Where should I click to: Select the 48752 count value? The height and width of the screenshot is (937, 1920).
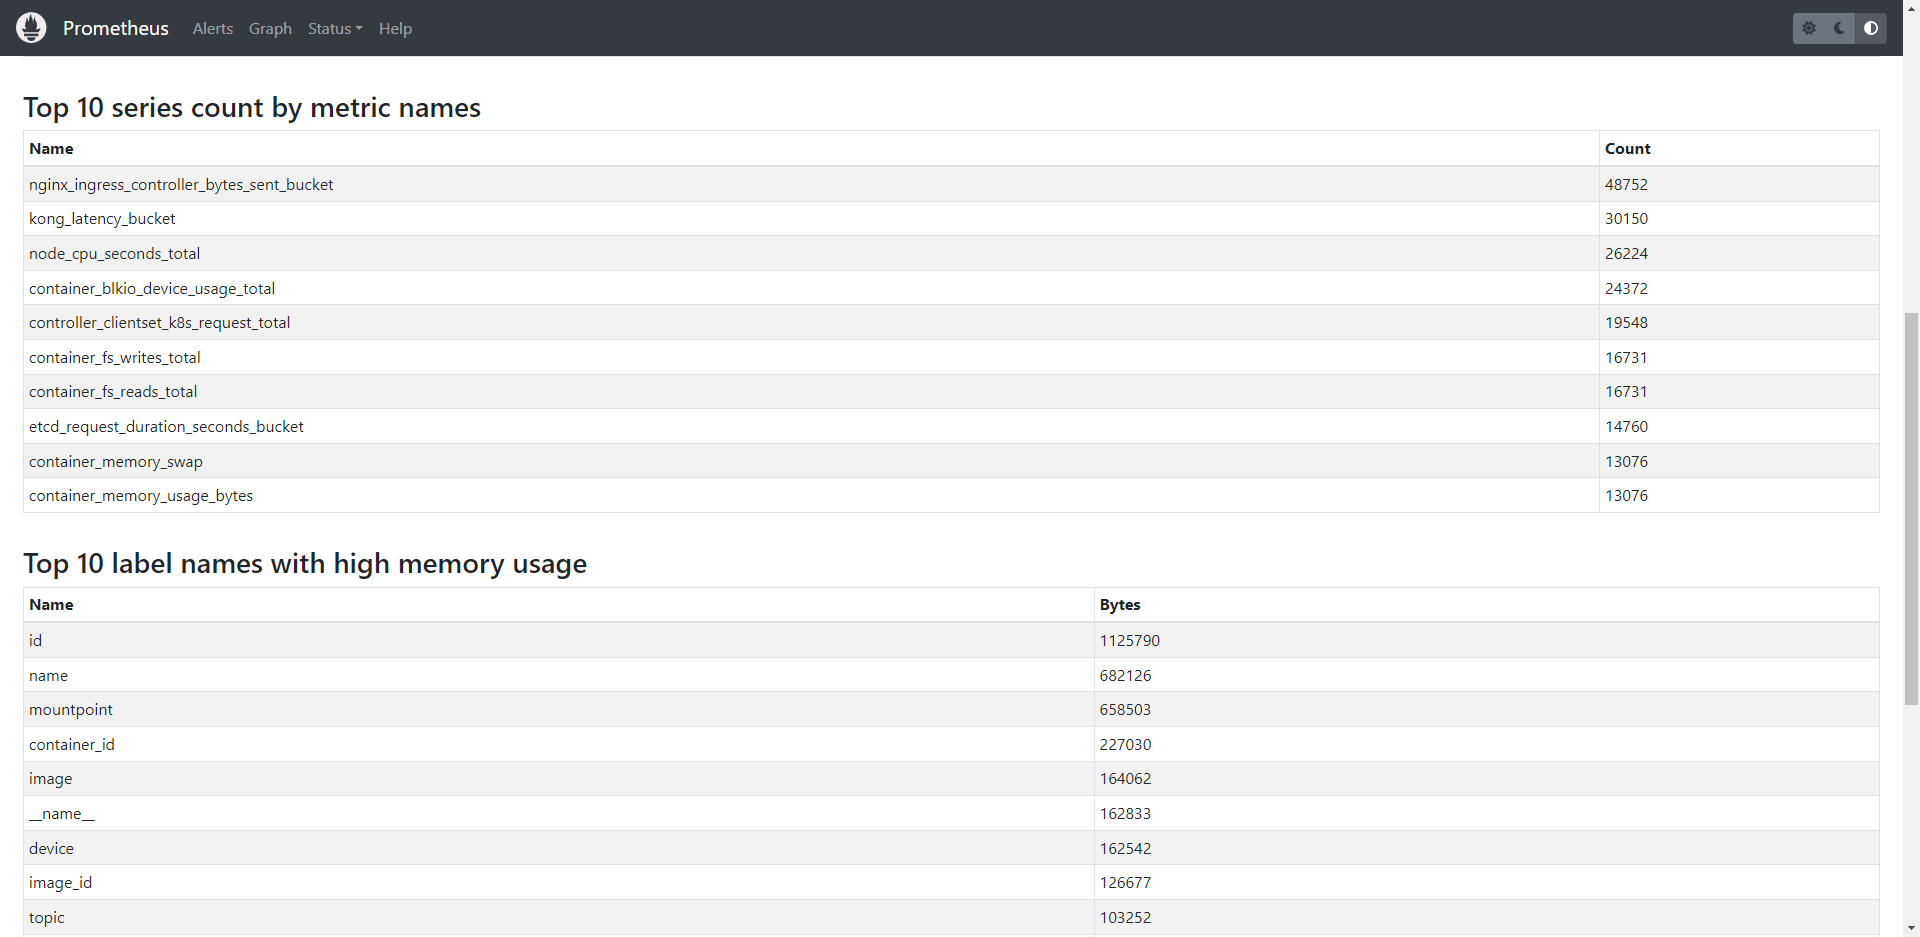[x=1626, y=185]
